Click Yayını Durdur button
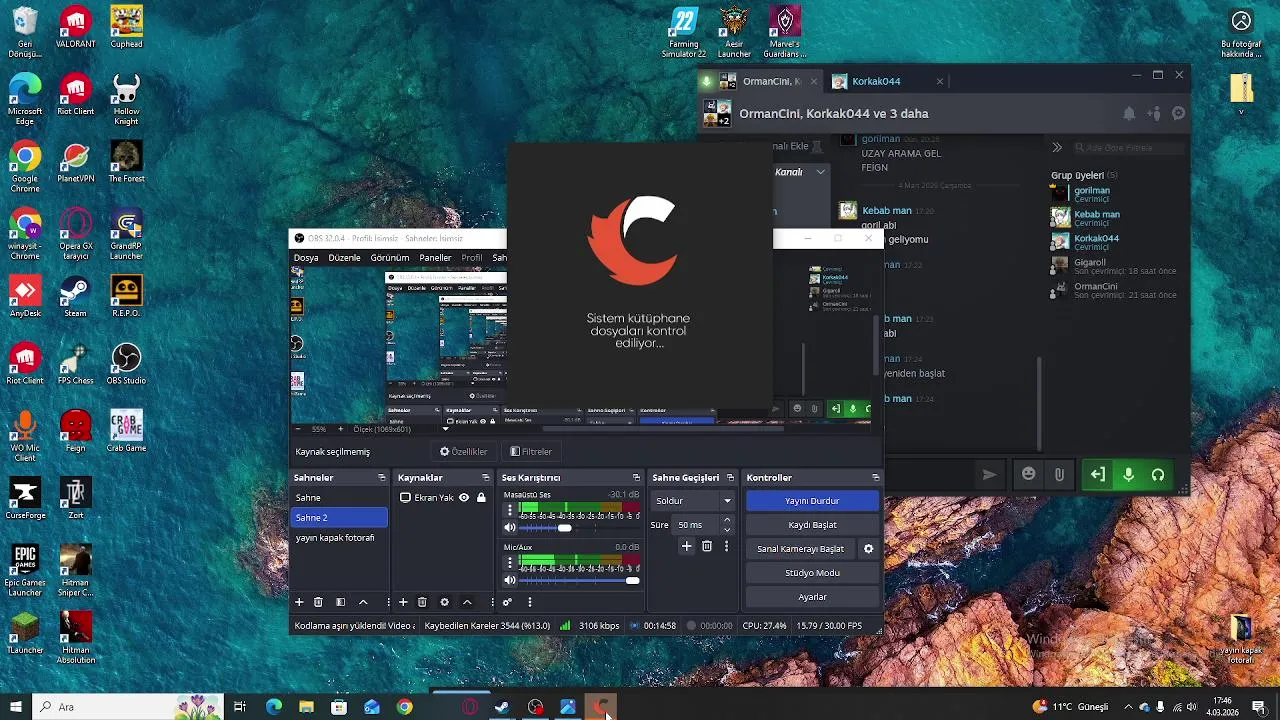 pos(812,501)
